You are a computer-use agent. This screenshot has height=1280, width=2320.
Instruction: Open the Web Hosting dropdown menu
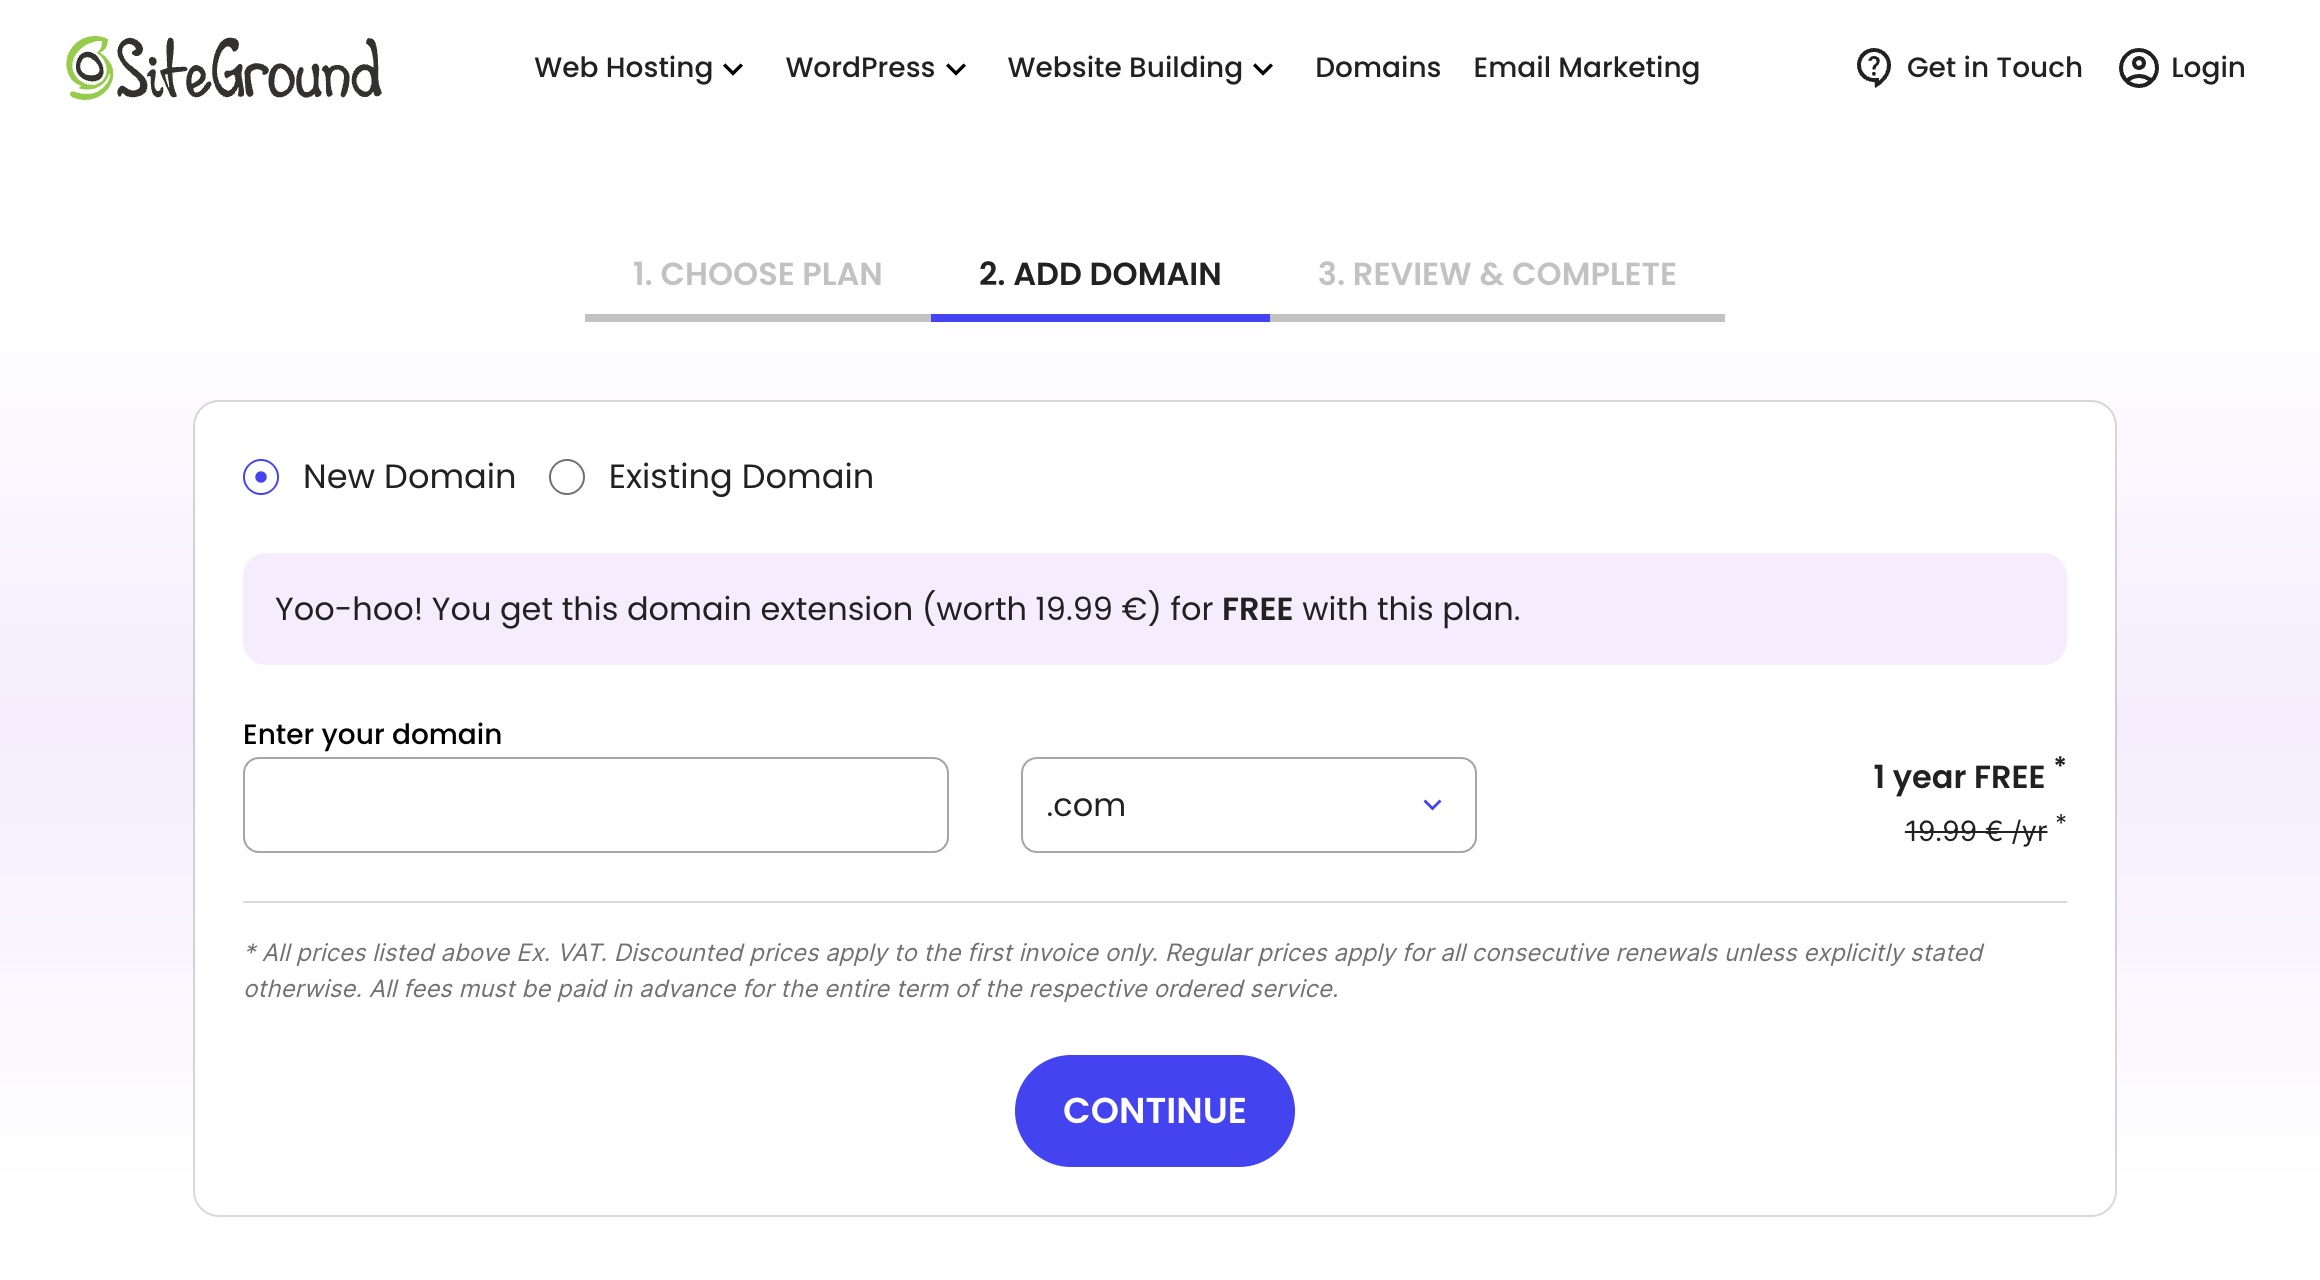(638, 68)
